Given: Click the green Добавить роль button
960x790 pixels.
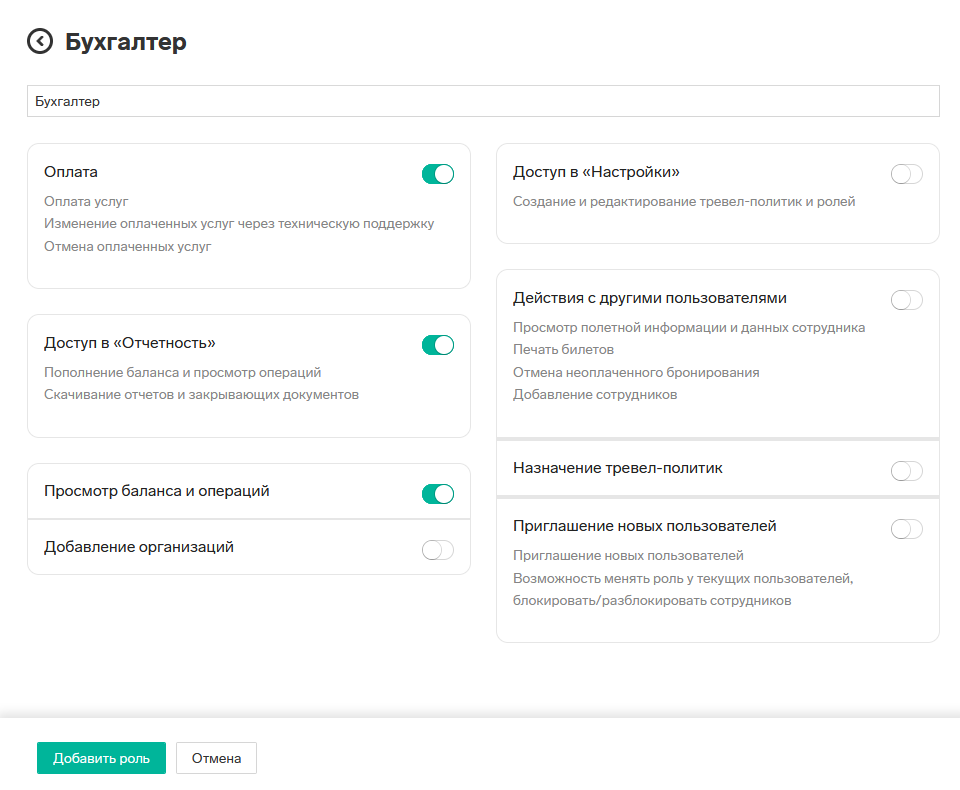Looking at the screenshot, I should (101, 758).
